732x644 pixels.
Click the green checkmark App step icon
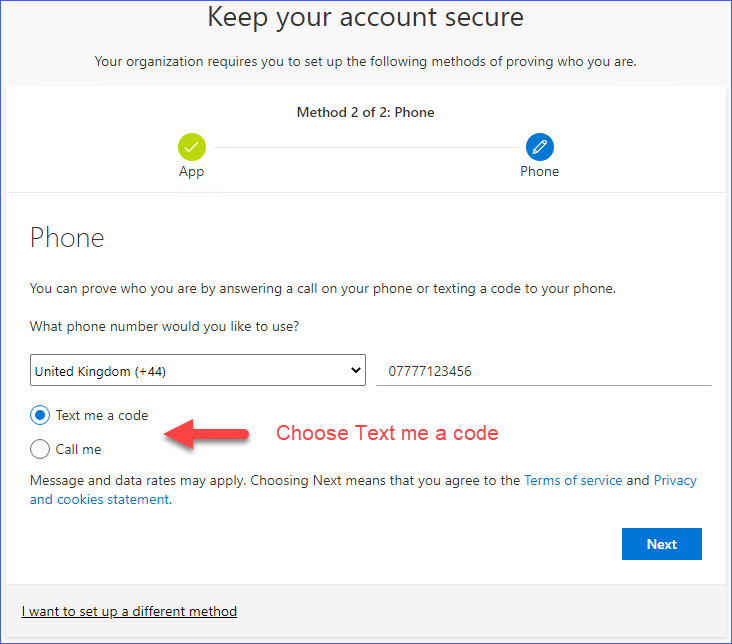coord(192,147)
